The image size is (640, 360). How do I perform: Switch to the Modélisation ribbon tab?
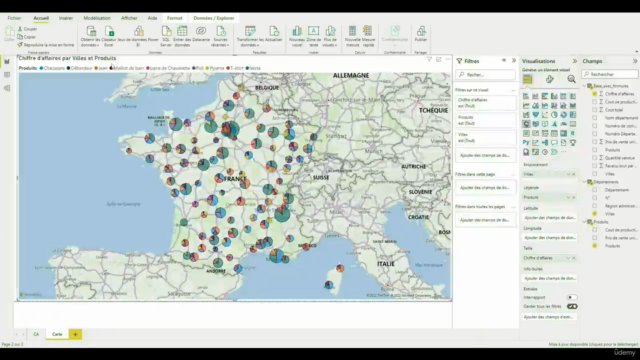[x=97, y=18]
